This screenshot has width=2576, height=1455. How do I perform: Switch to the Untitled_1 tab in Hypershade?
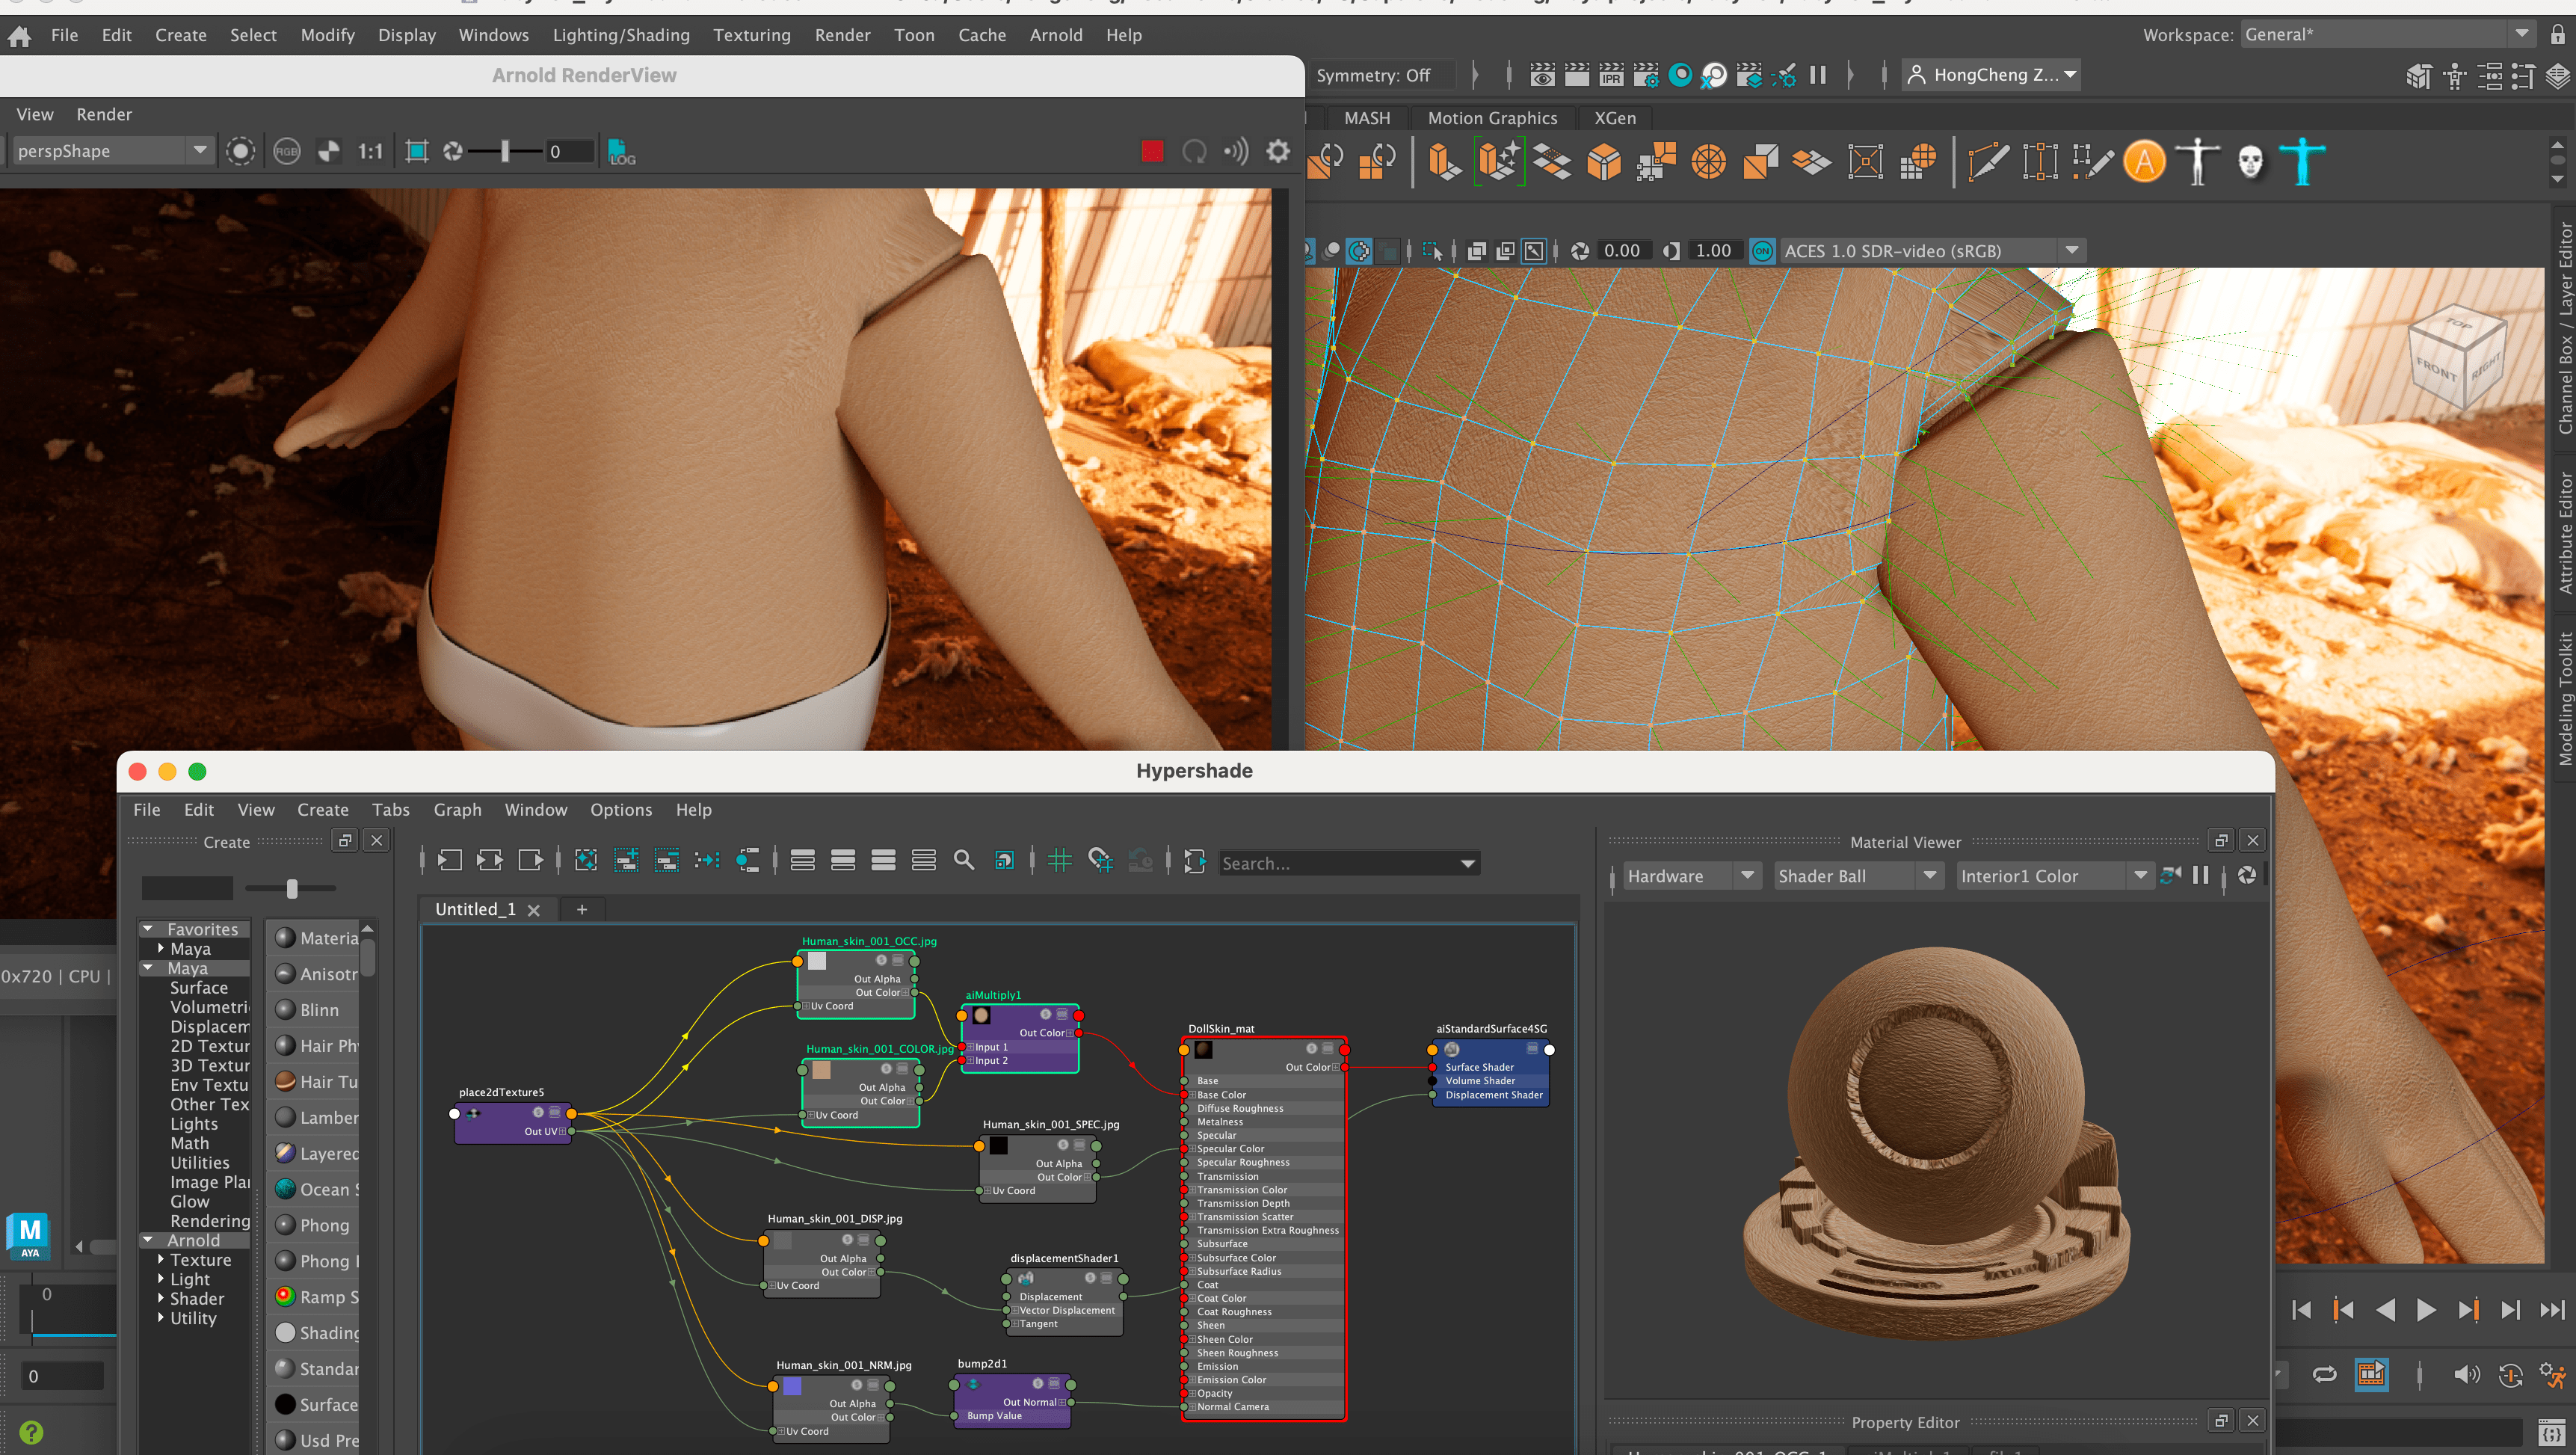pos(475,909)
